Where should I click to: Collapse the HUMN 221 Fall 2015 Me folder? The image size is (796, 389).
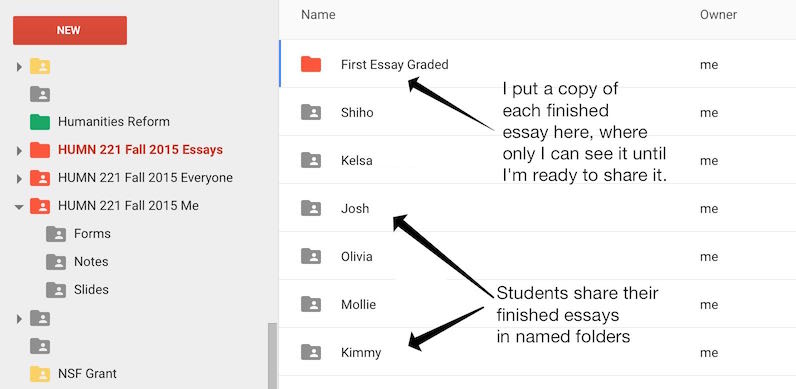click(19, 207)
